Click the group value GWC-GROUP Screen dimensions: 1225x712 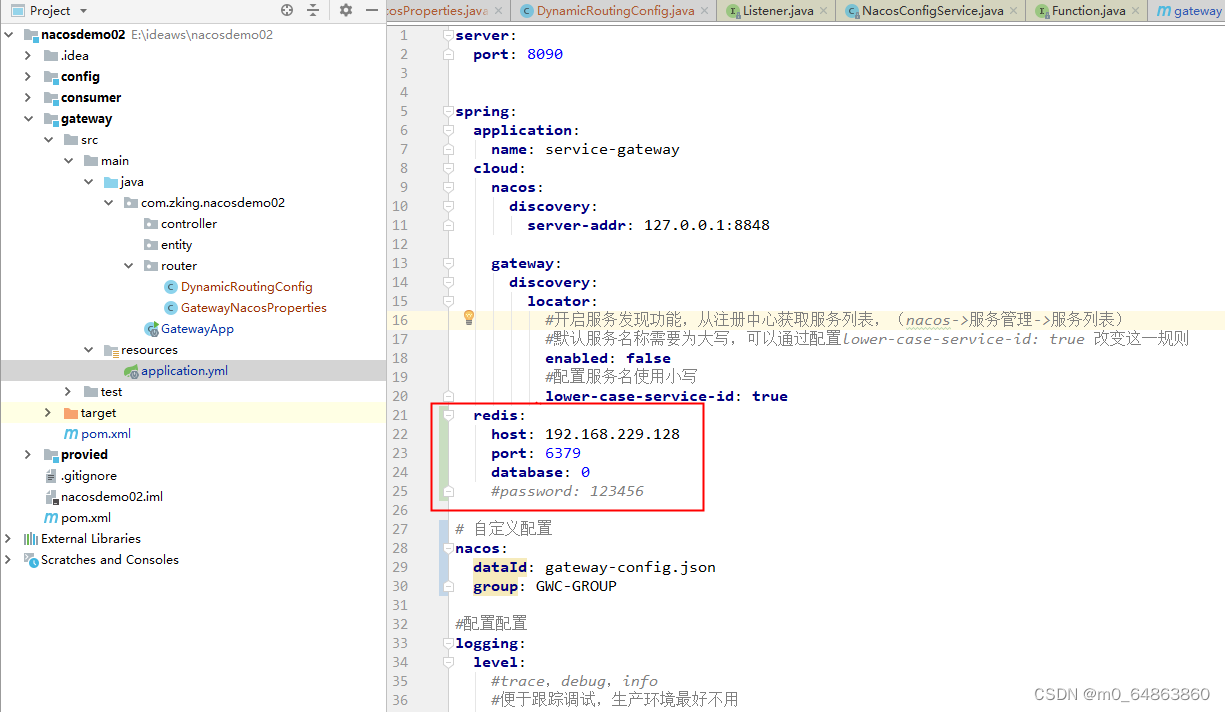[576, 586]
